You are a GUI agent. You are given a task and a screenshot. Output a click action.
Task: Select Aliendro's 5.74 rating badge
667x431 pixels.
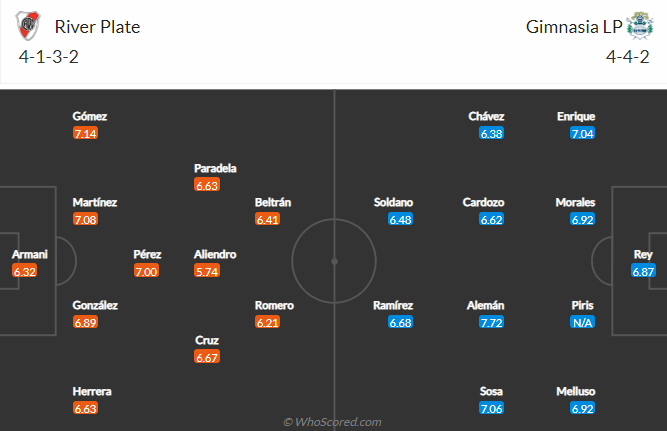coord(207,271)
